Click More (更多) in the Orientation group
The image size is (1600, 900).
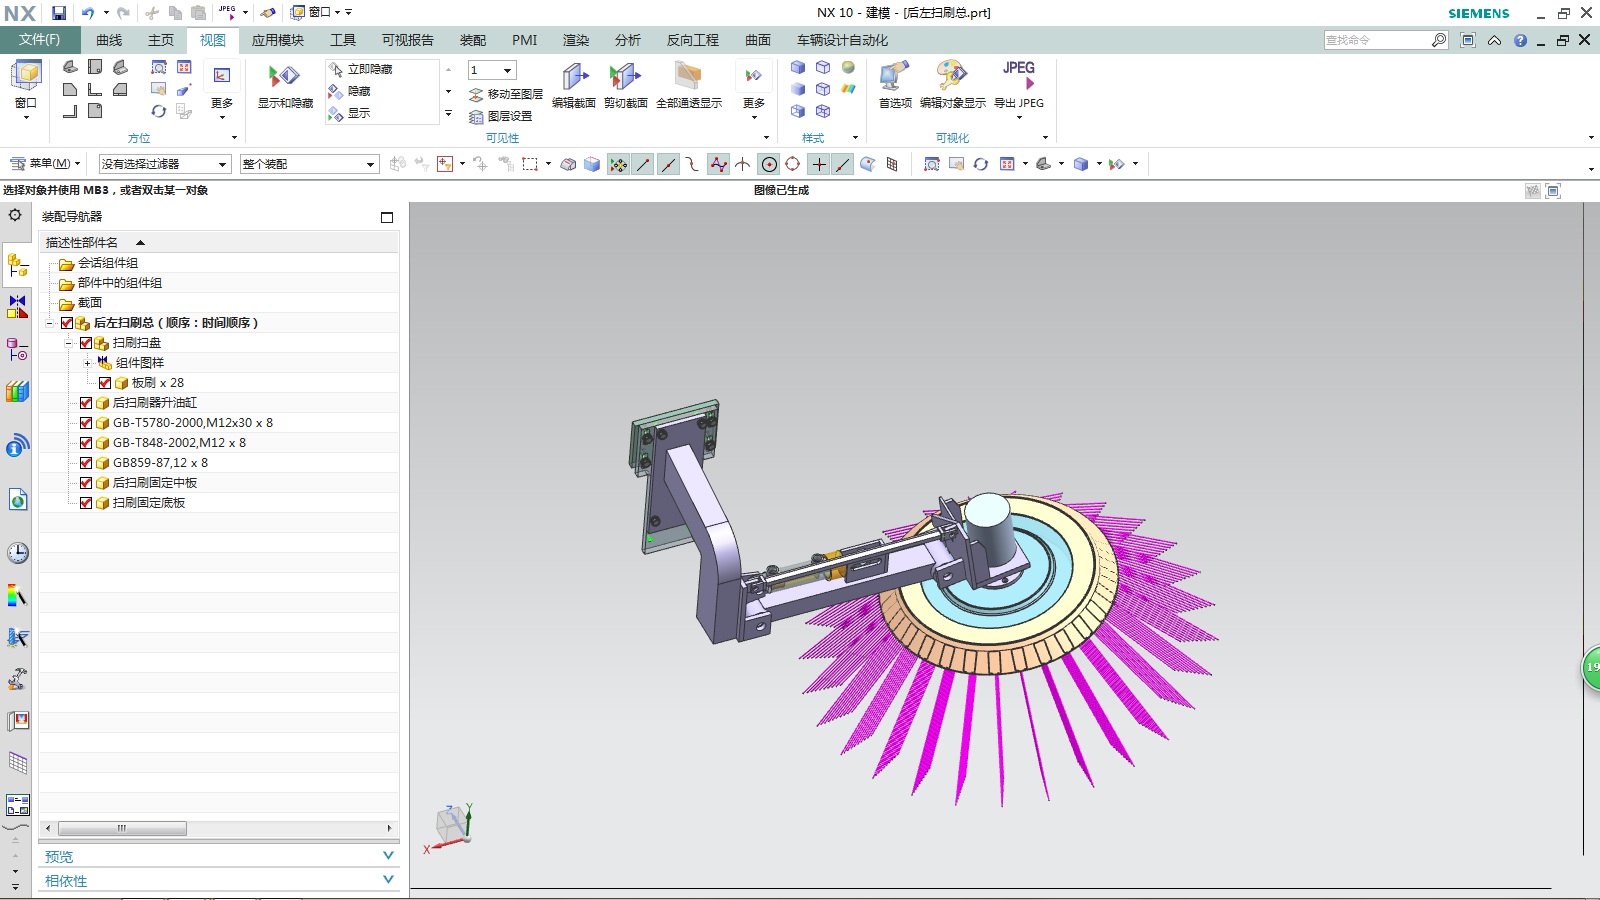(222, 90)
